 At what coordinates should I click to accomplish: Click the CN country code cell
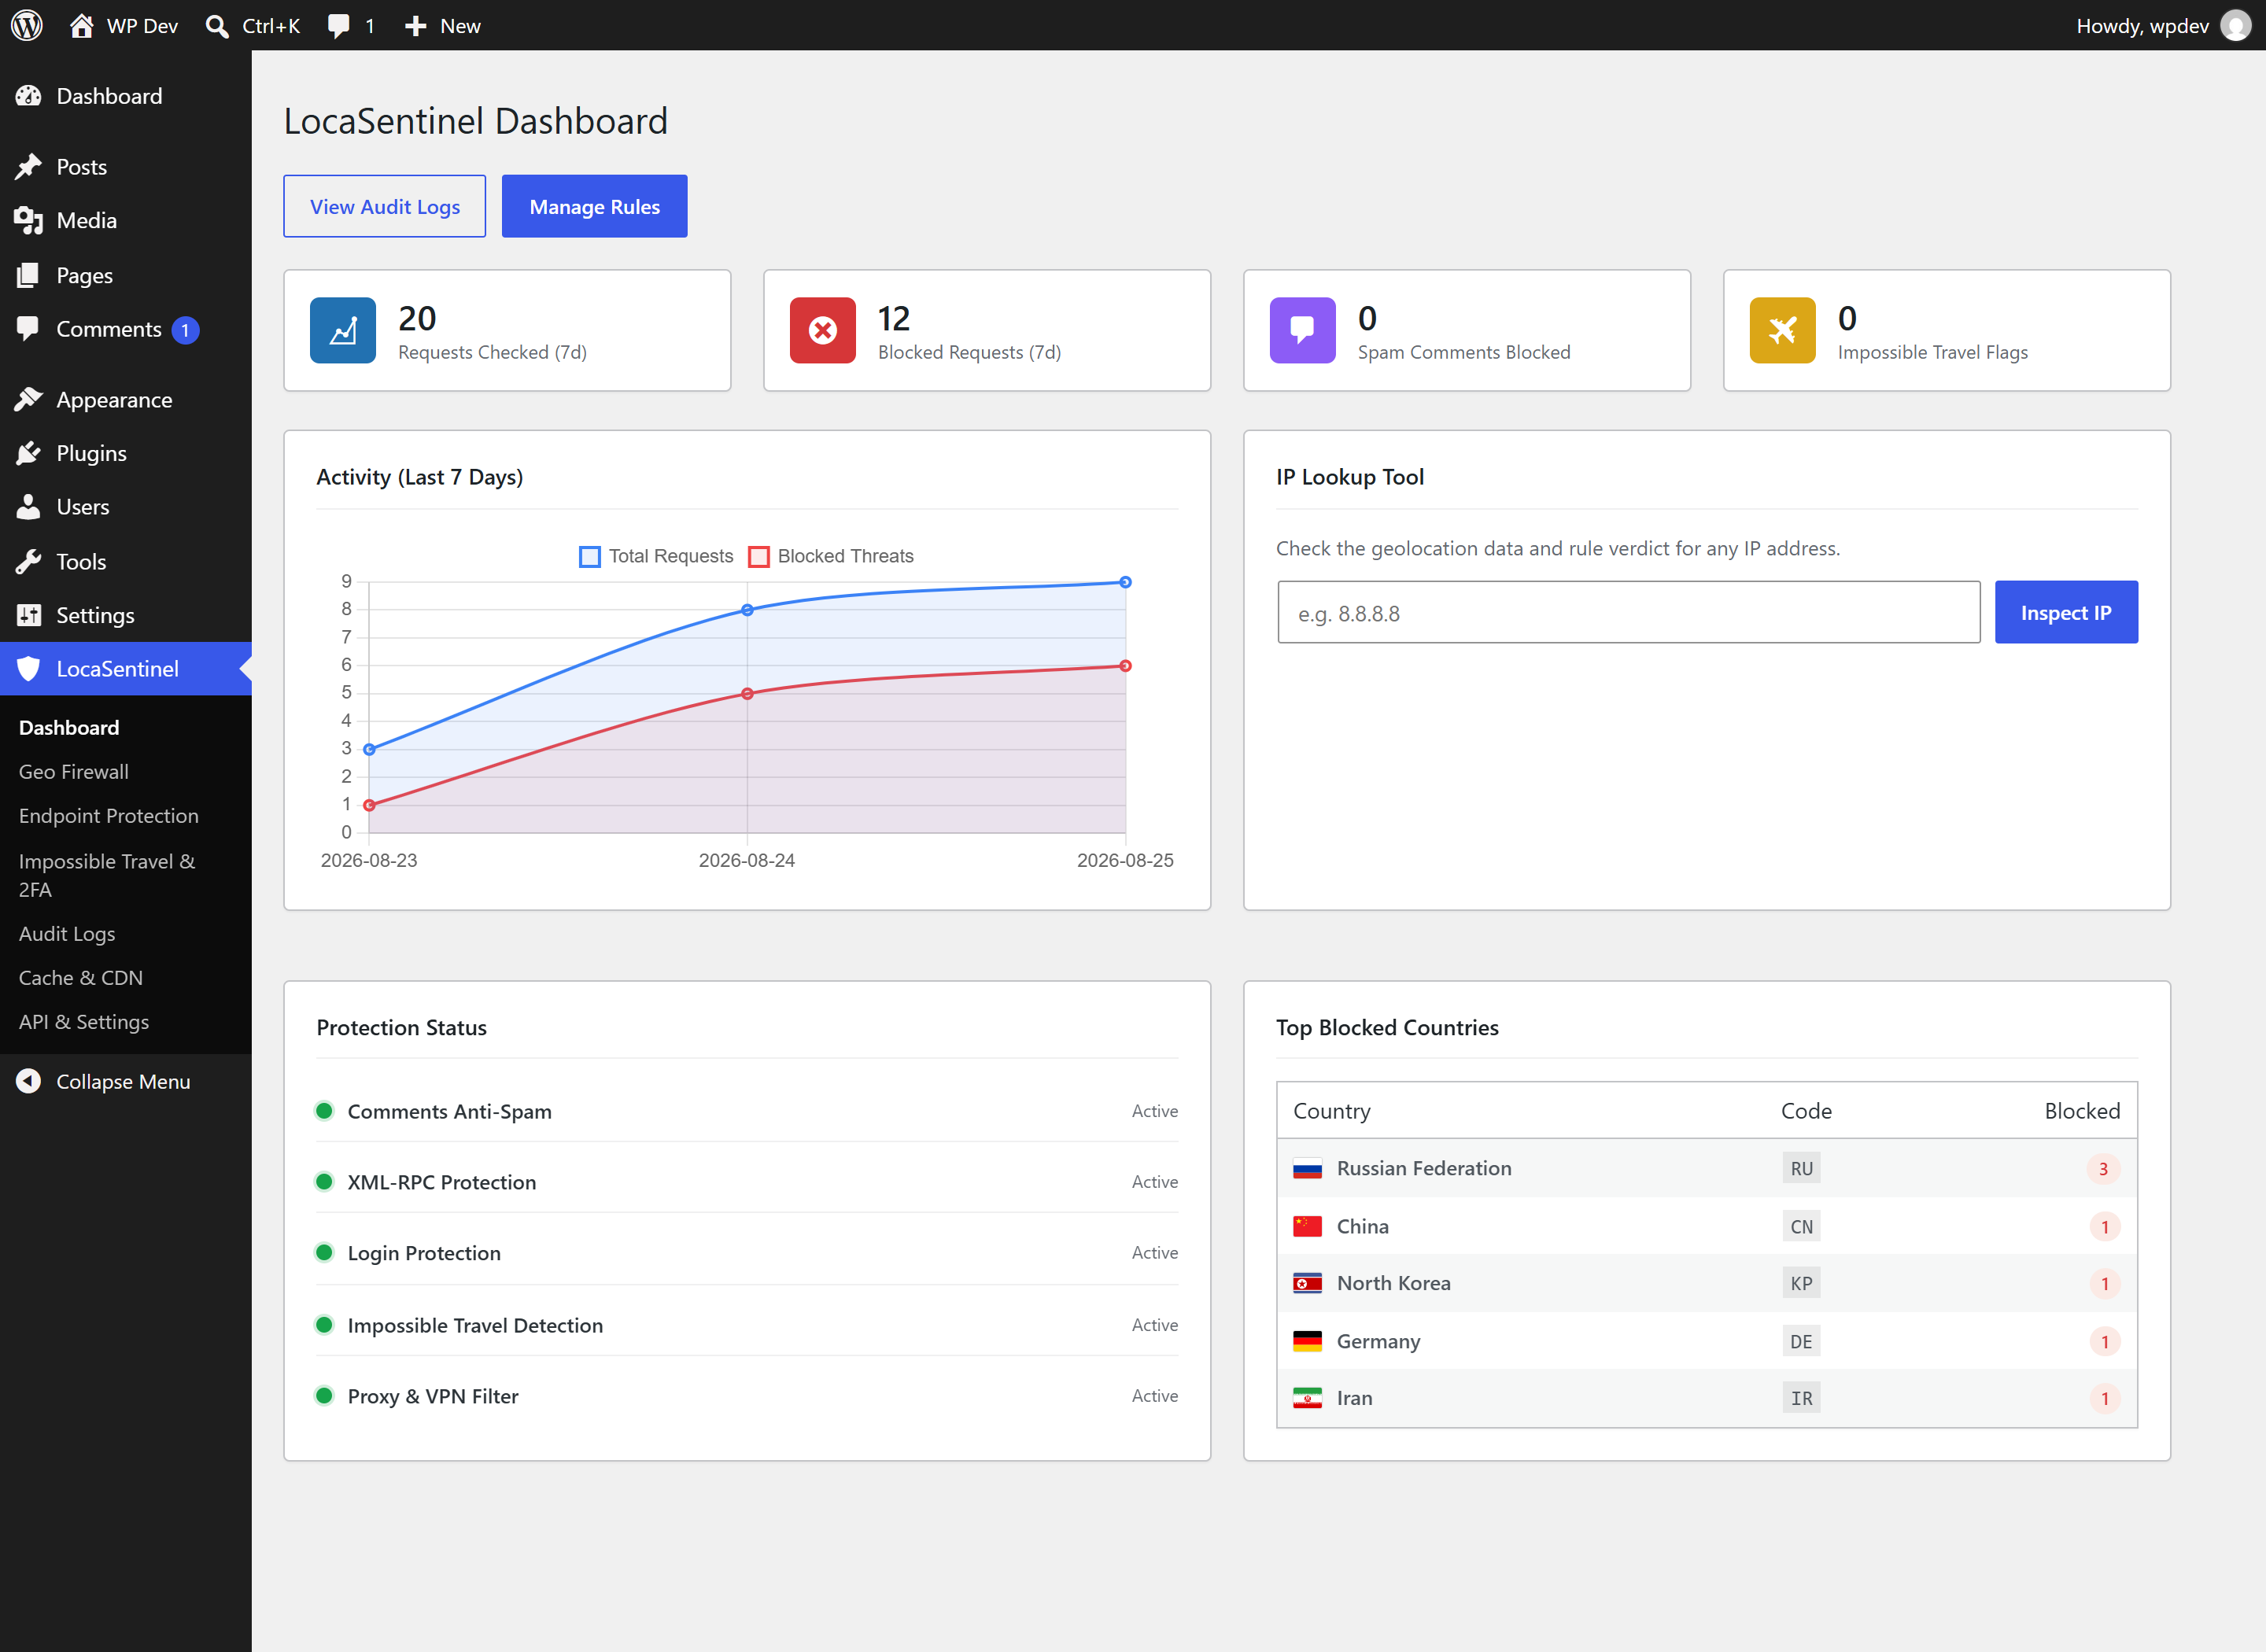pos(1801,1226)
